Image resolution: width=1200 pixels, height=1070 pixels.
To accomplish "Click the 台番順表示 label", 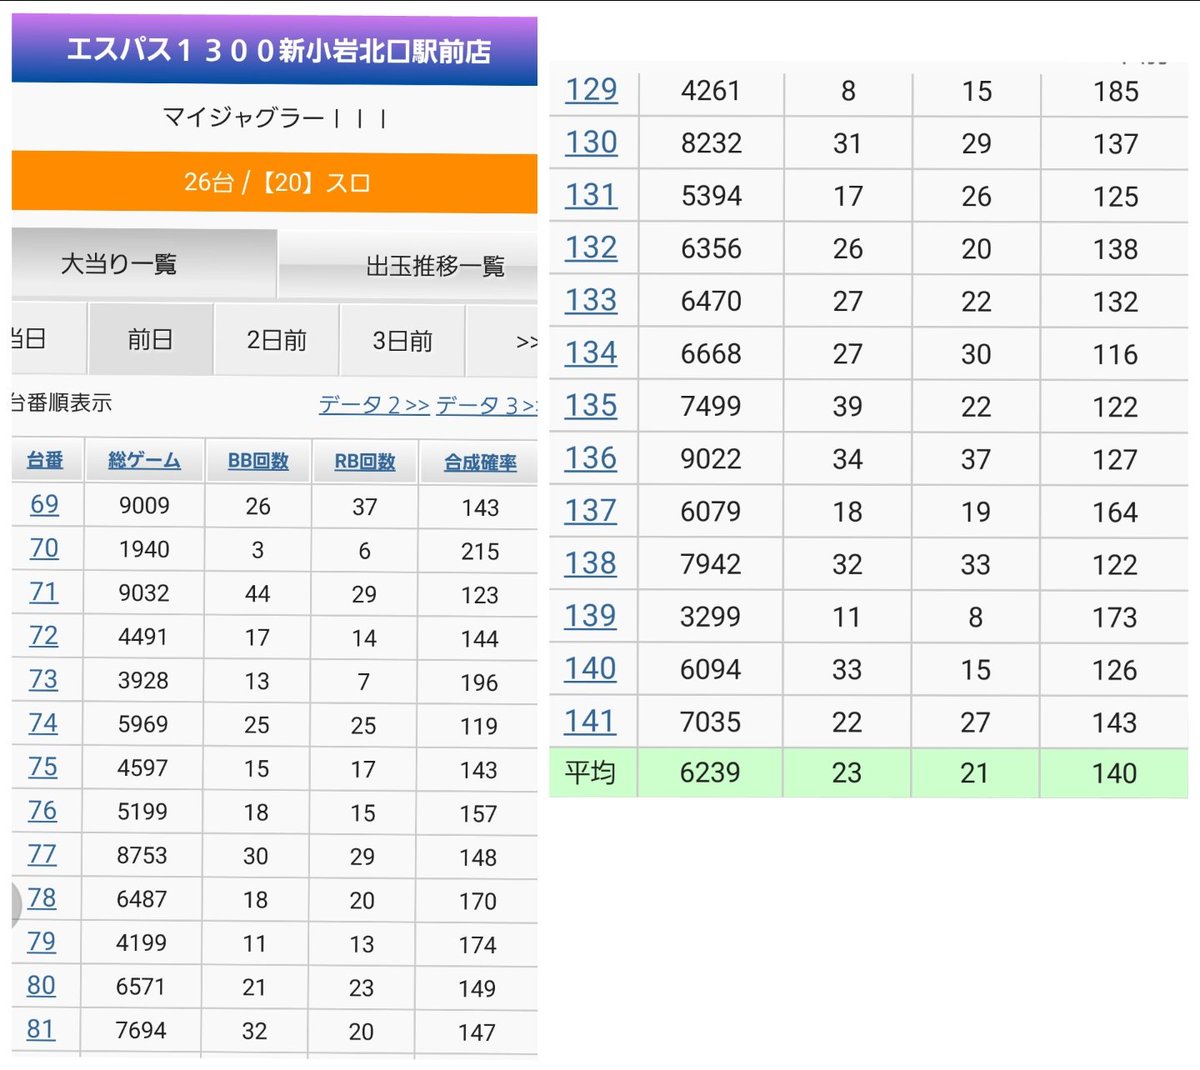I will (x=61, y=403).
